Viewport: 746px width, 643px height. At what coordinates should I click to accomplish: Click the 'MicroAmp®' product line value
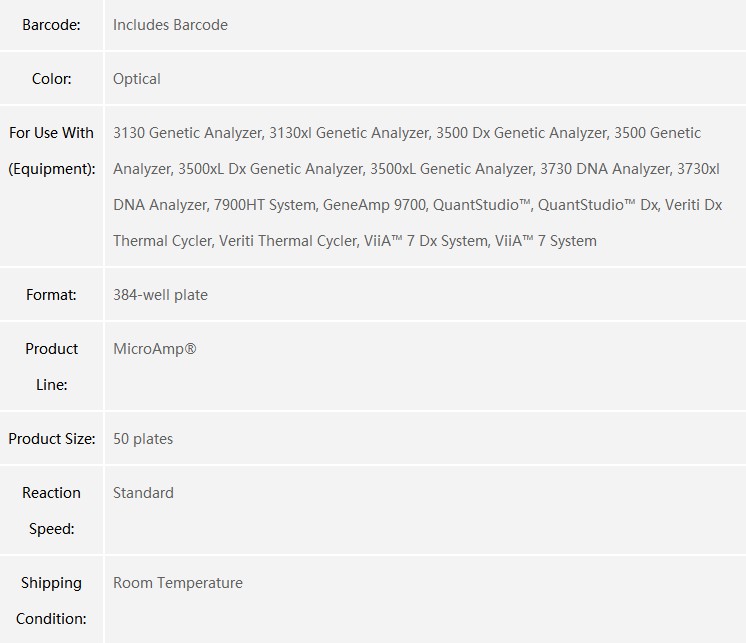(x=155, y=349)
